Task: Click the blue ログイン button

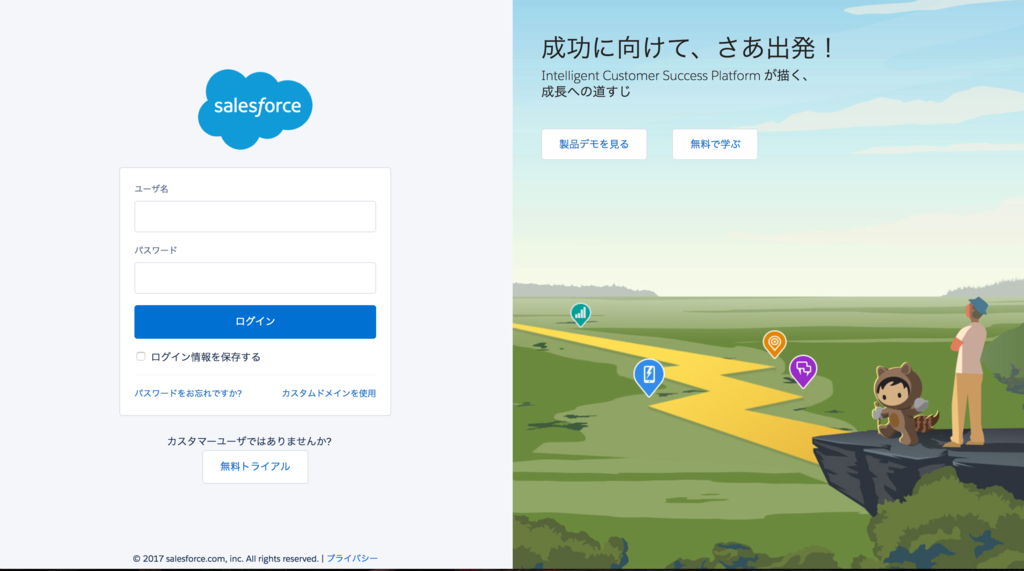Action: 255,321
